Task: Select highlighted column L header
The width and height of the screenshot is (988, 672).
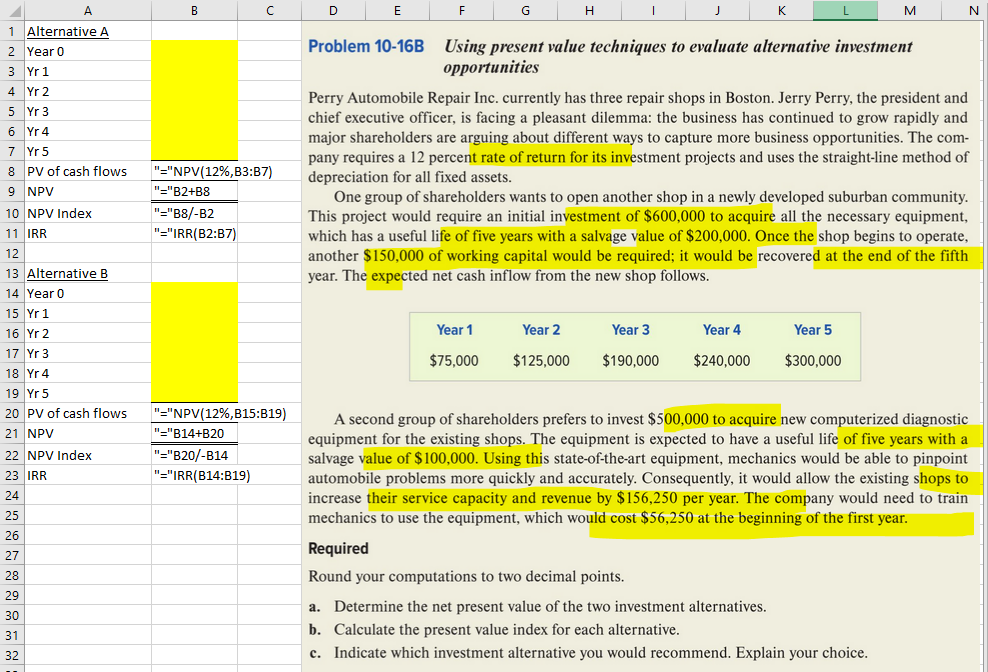Action: point(845,10)
